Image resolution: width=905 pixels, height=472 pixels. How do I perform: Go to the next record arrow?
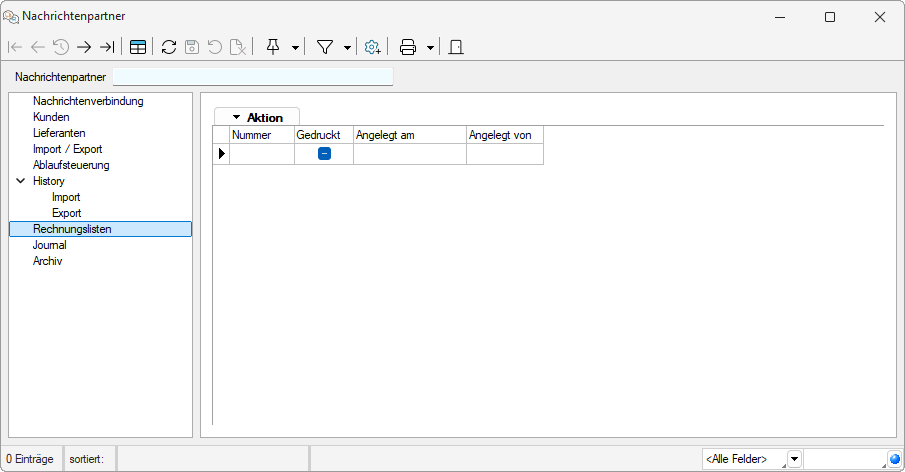[x=84, y=47]
